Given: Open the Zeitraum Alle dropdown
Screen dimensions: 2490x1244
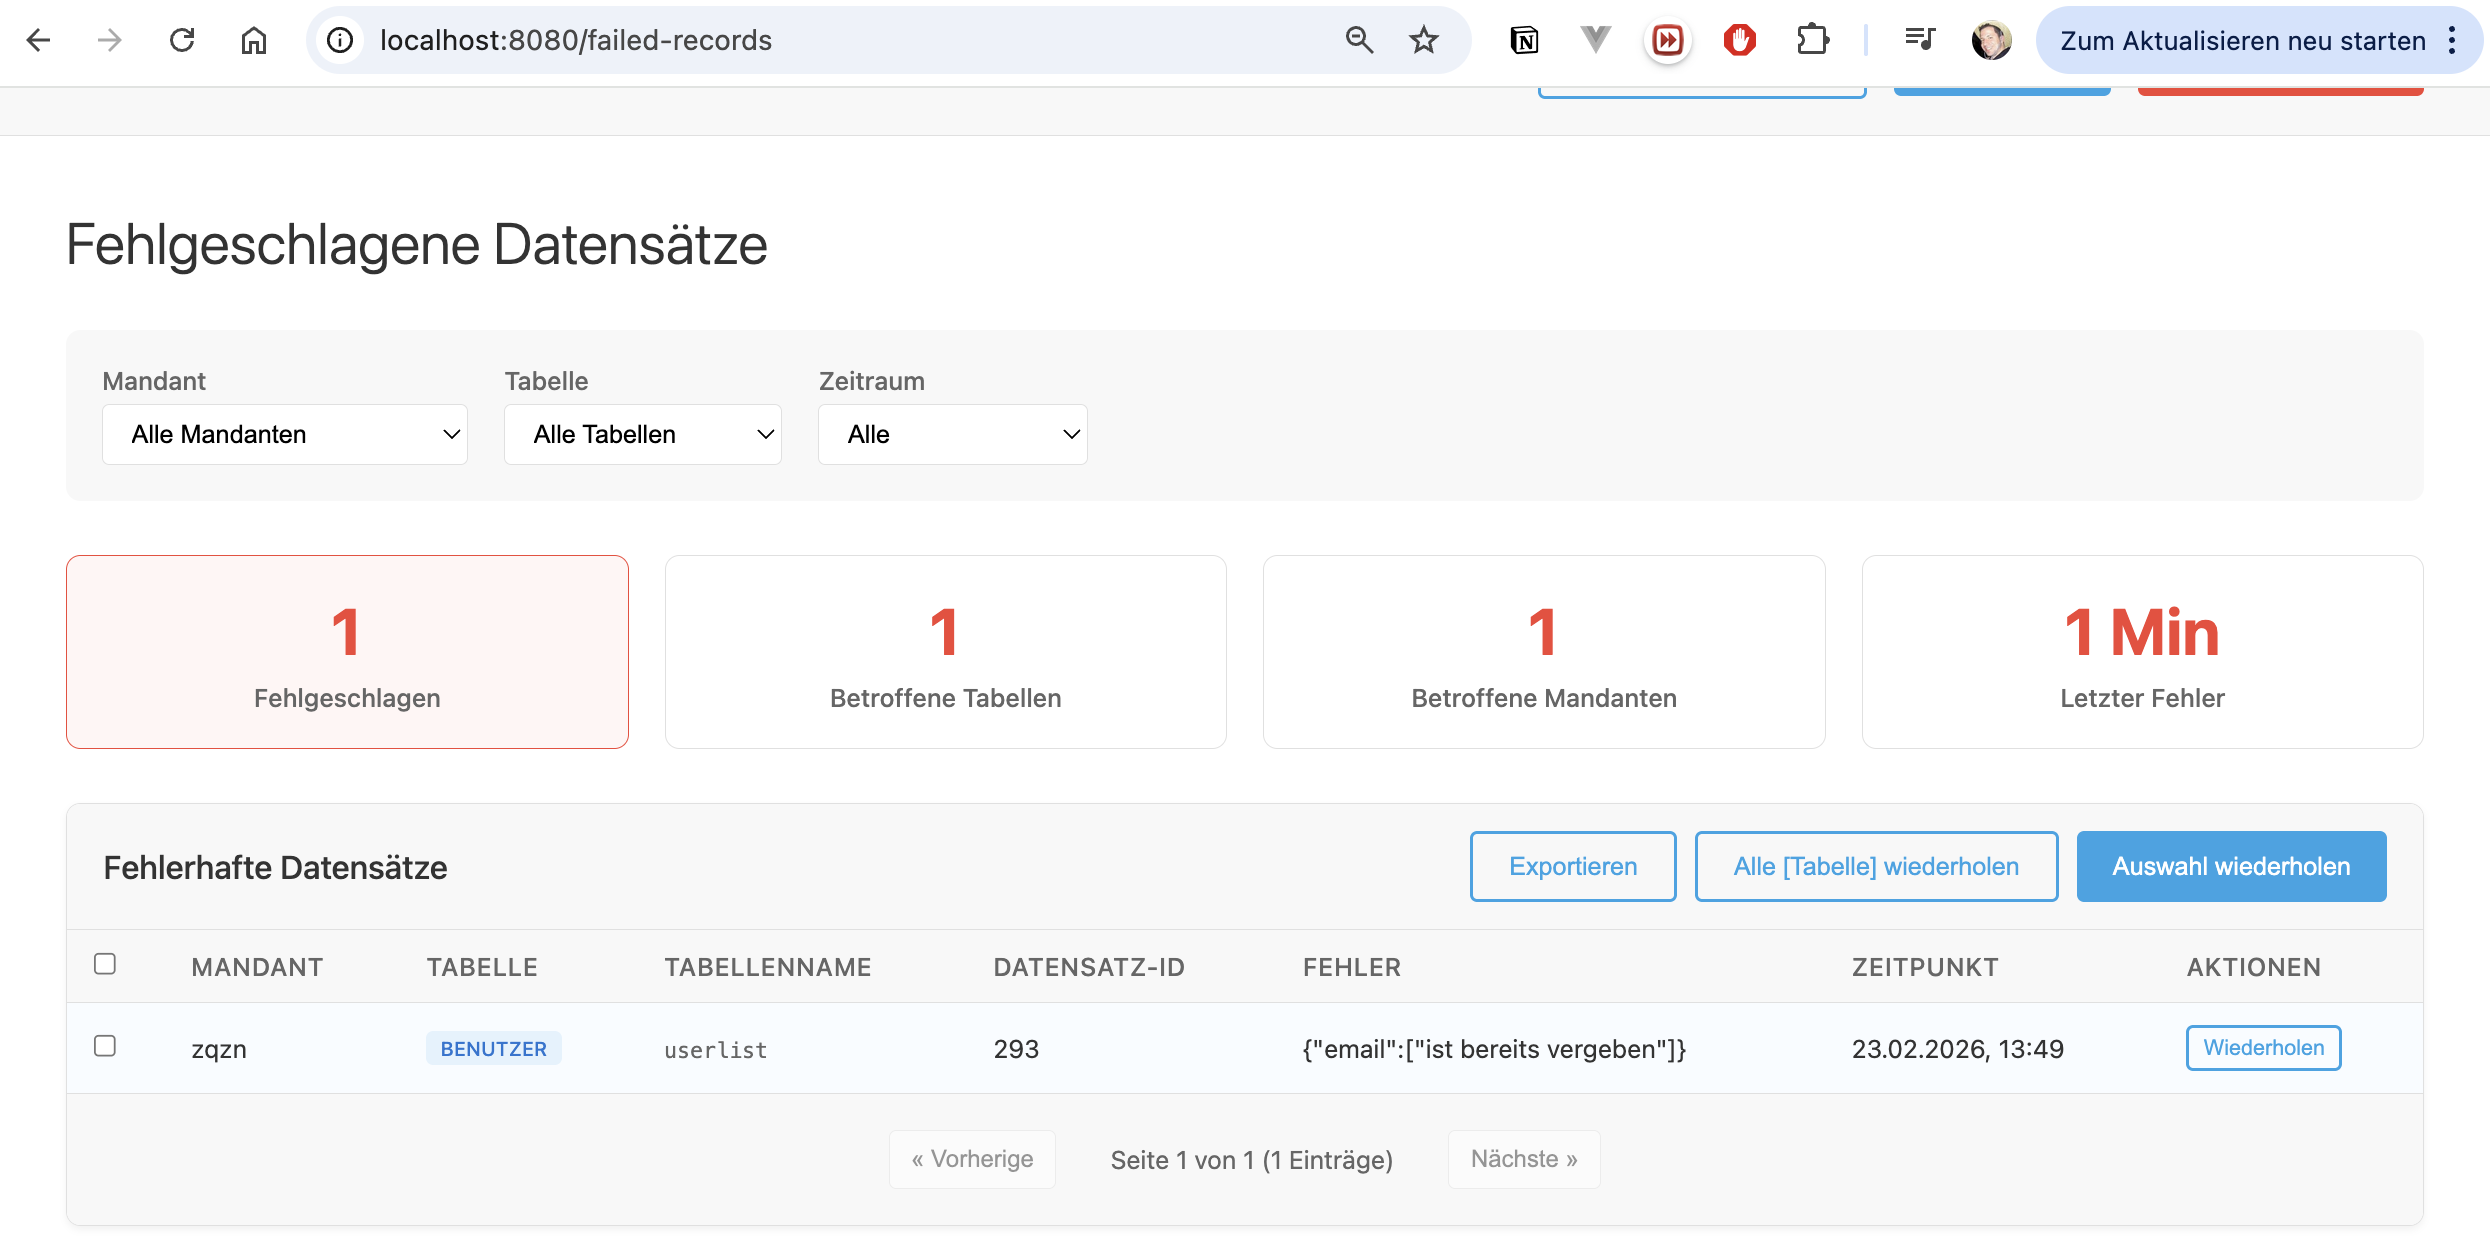Looking at the screenshot, I should (952, 434).
